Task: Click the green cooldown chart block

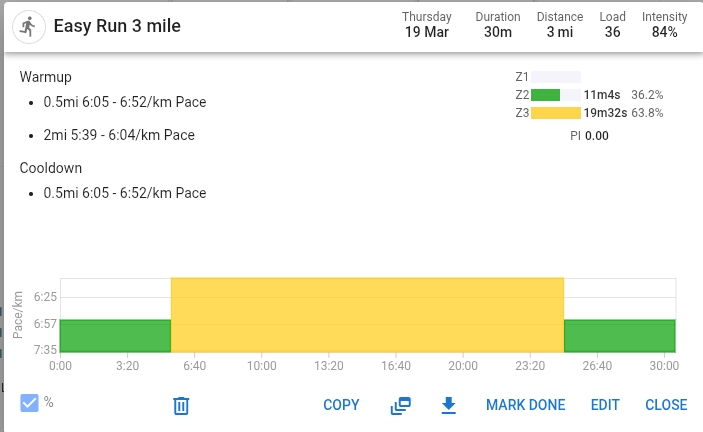Action: 620,335
